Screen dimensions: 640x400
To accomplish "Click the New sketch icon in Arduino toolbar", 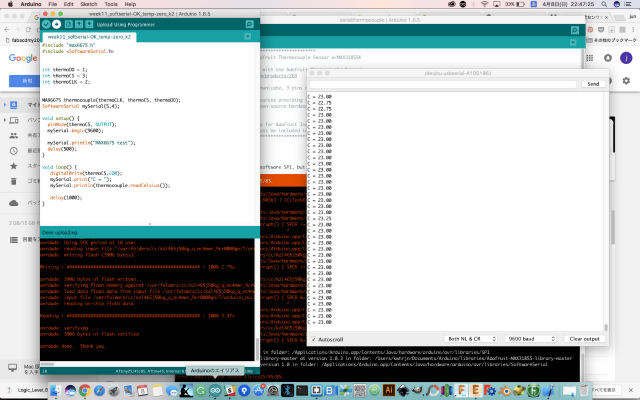I will (69, 24).
